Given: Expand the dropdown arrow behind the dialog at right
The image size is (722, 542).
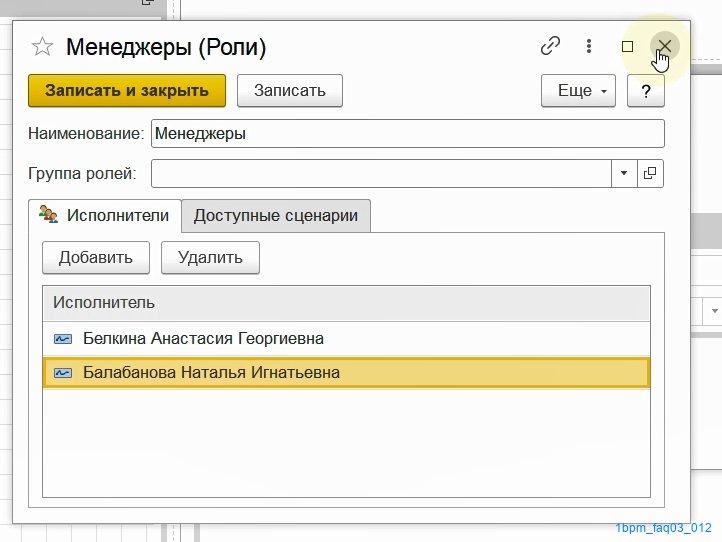Looking at the screenshot, I should pos(714,311).
